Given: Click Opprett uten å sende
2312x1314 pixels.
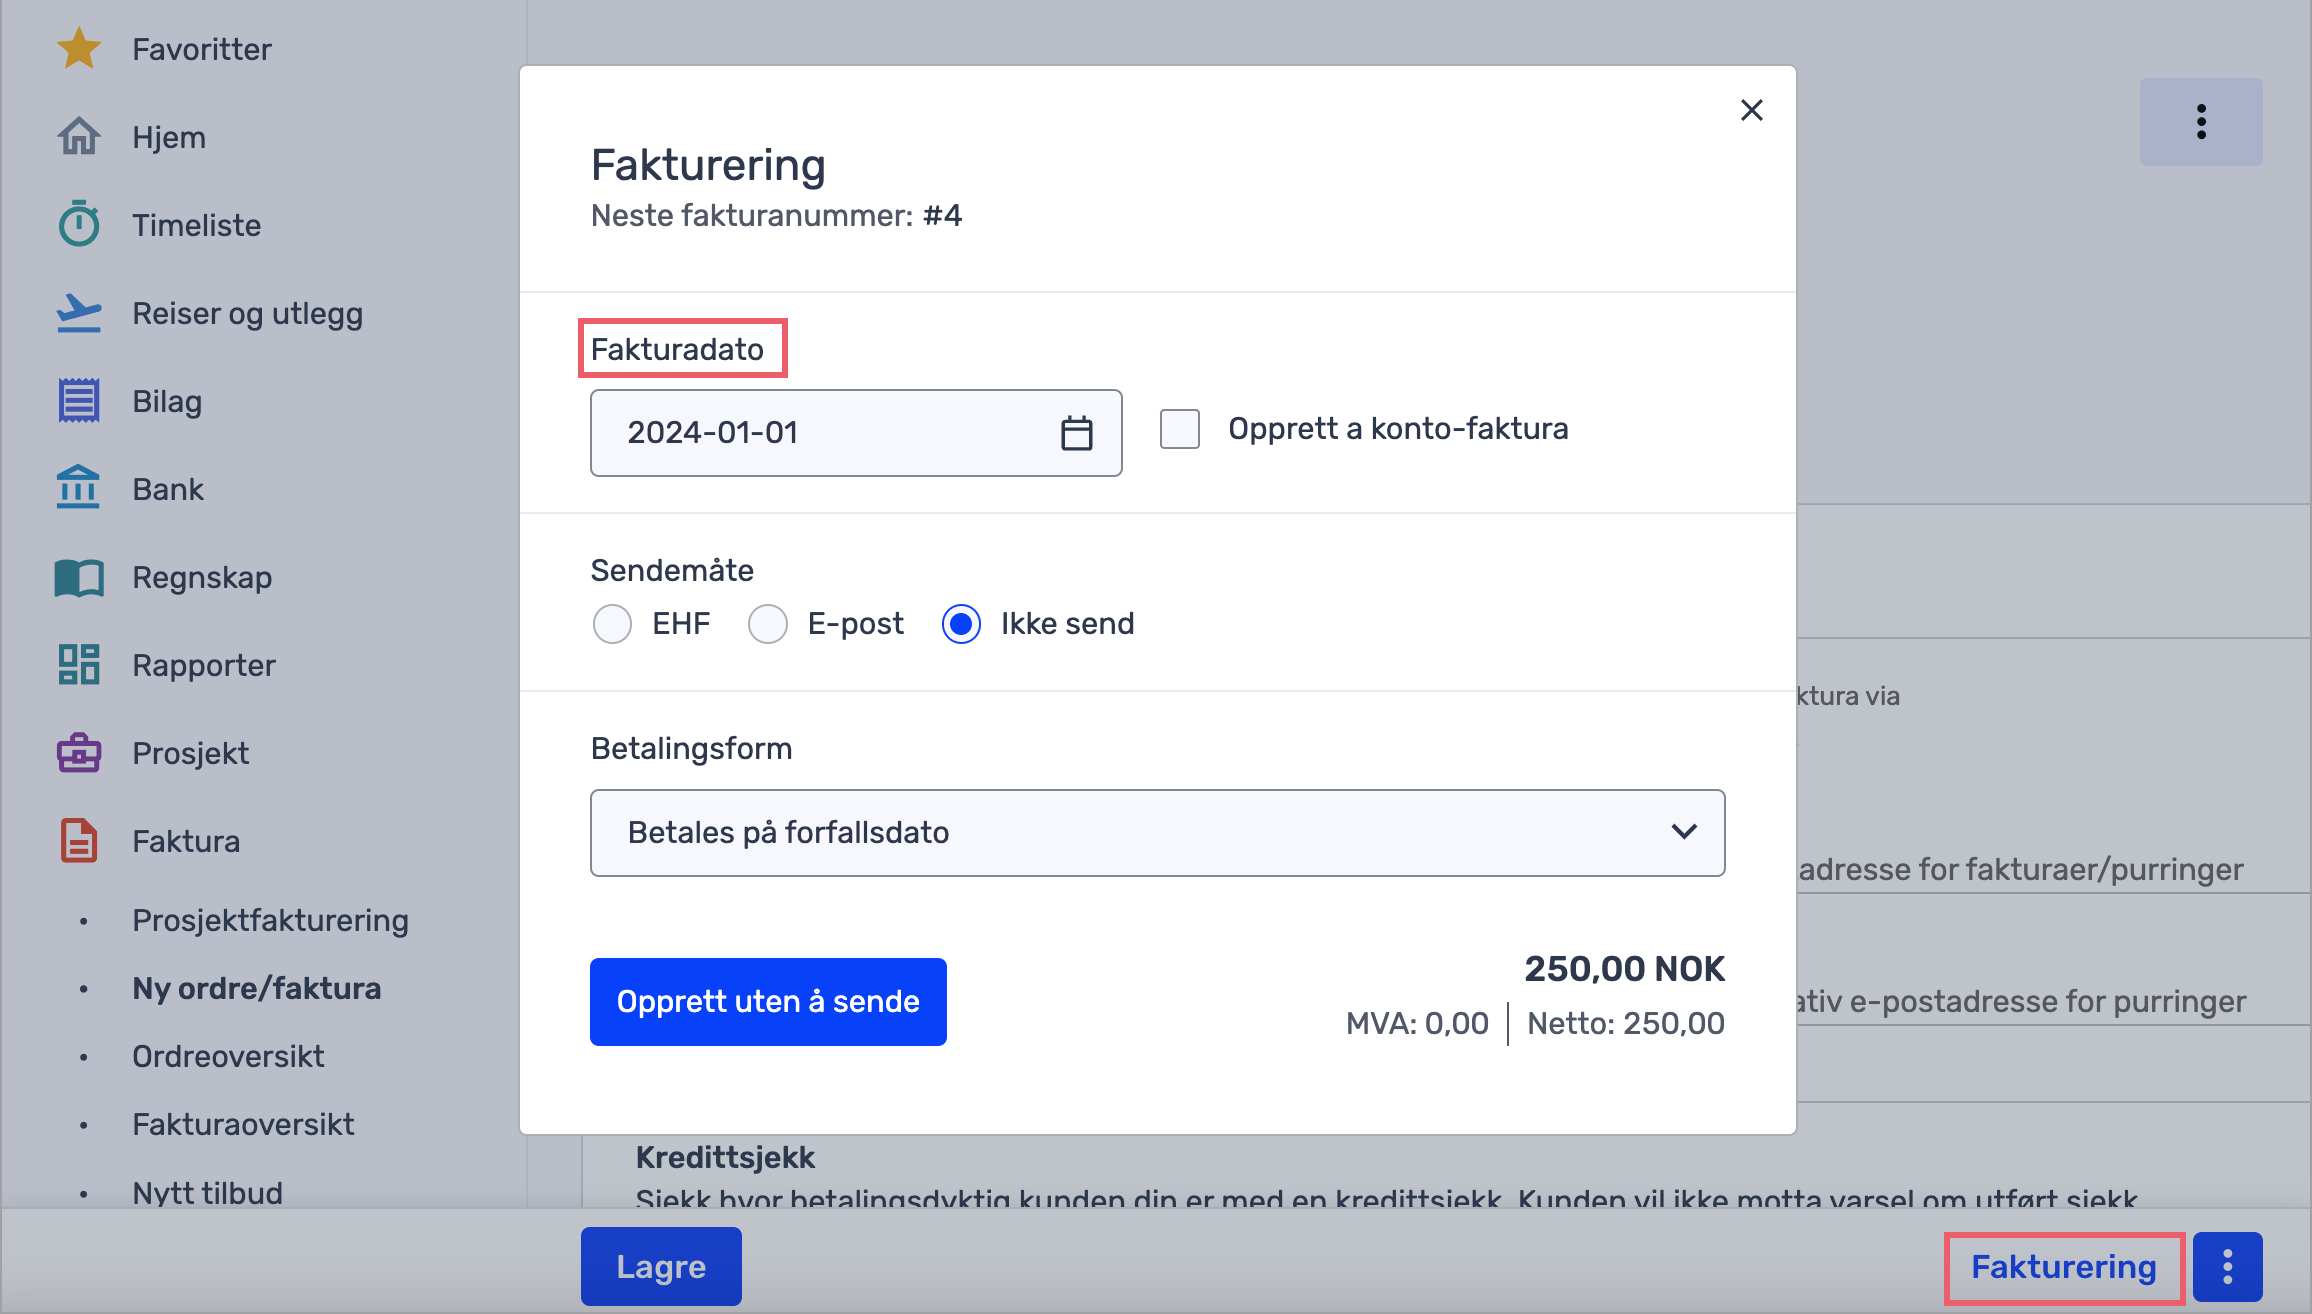Looking at the screenshot, I should click(767, 1001).
